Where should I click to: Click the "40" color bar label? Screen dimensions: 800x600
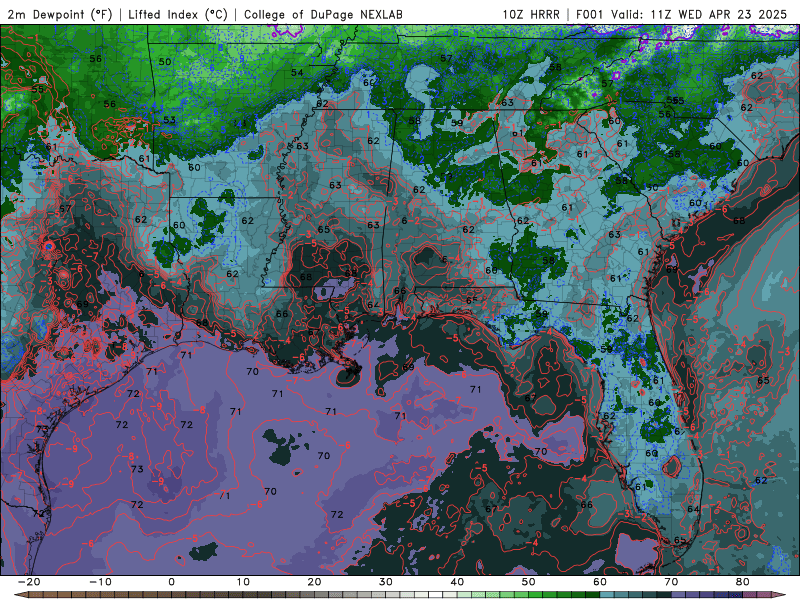(457, 582)
